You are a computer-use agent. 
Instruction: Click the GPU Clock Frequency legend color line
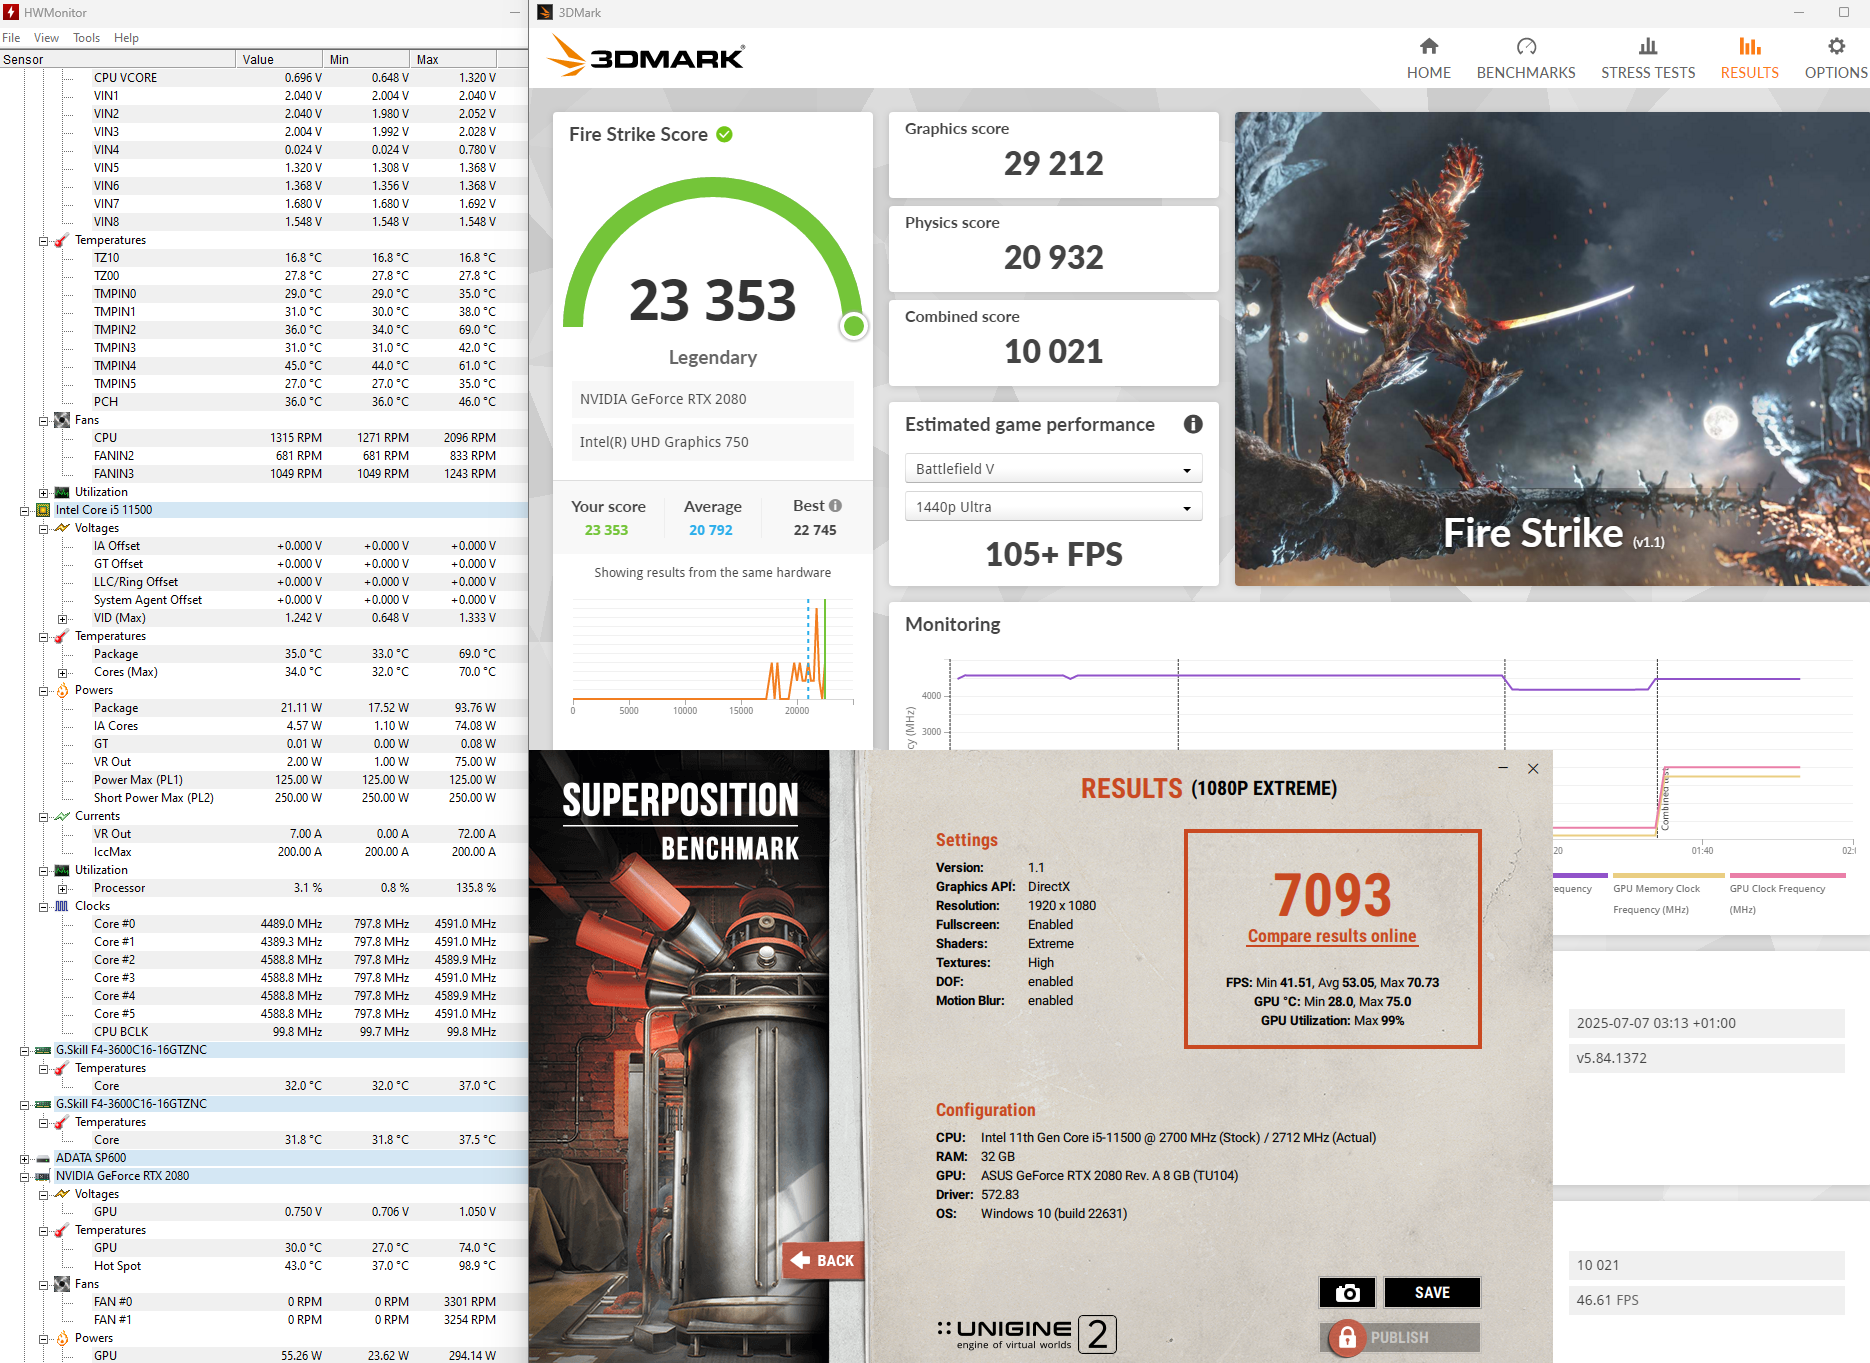1788,875
